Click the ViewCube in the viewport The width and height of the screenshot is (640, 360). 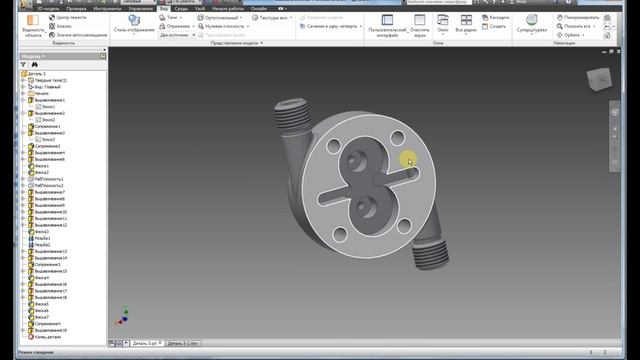click(x=600, y=79)
